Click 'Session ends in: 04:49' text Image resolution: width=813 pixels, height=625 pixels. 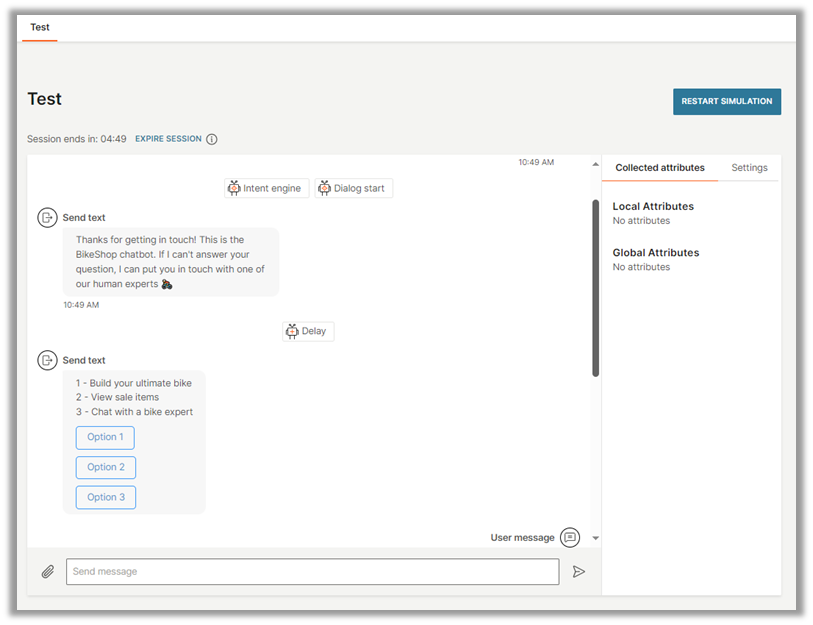[77, 139]
